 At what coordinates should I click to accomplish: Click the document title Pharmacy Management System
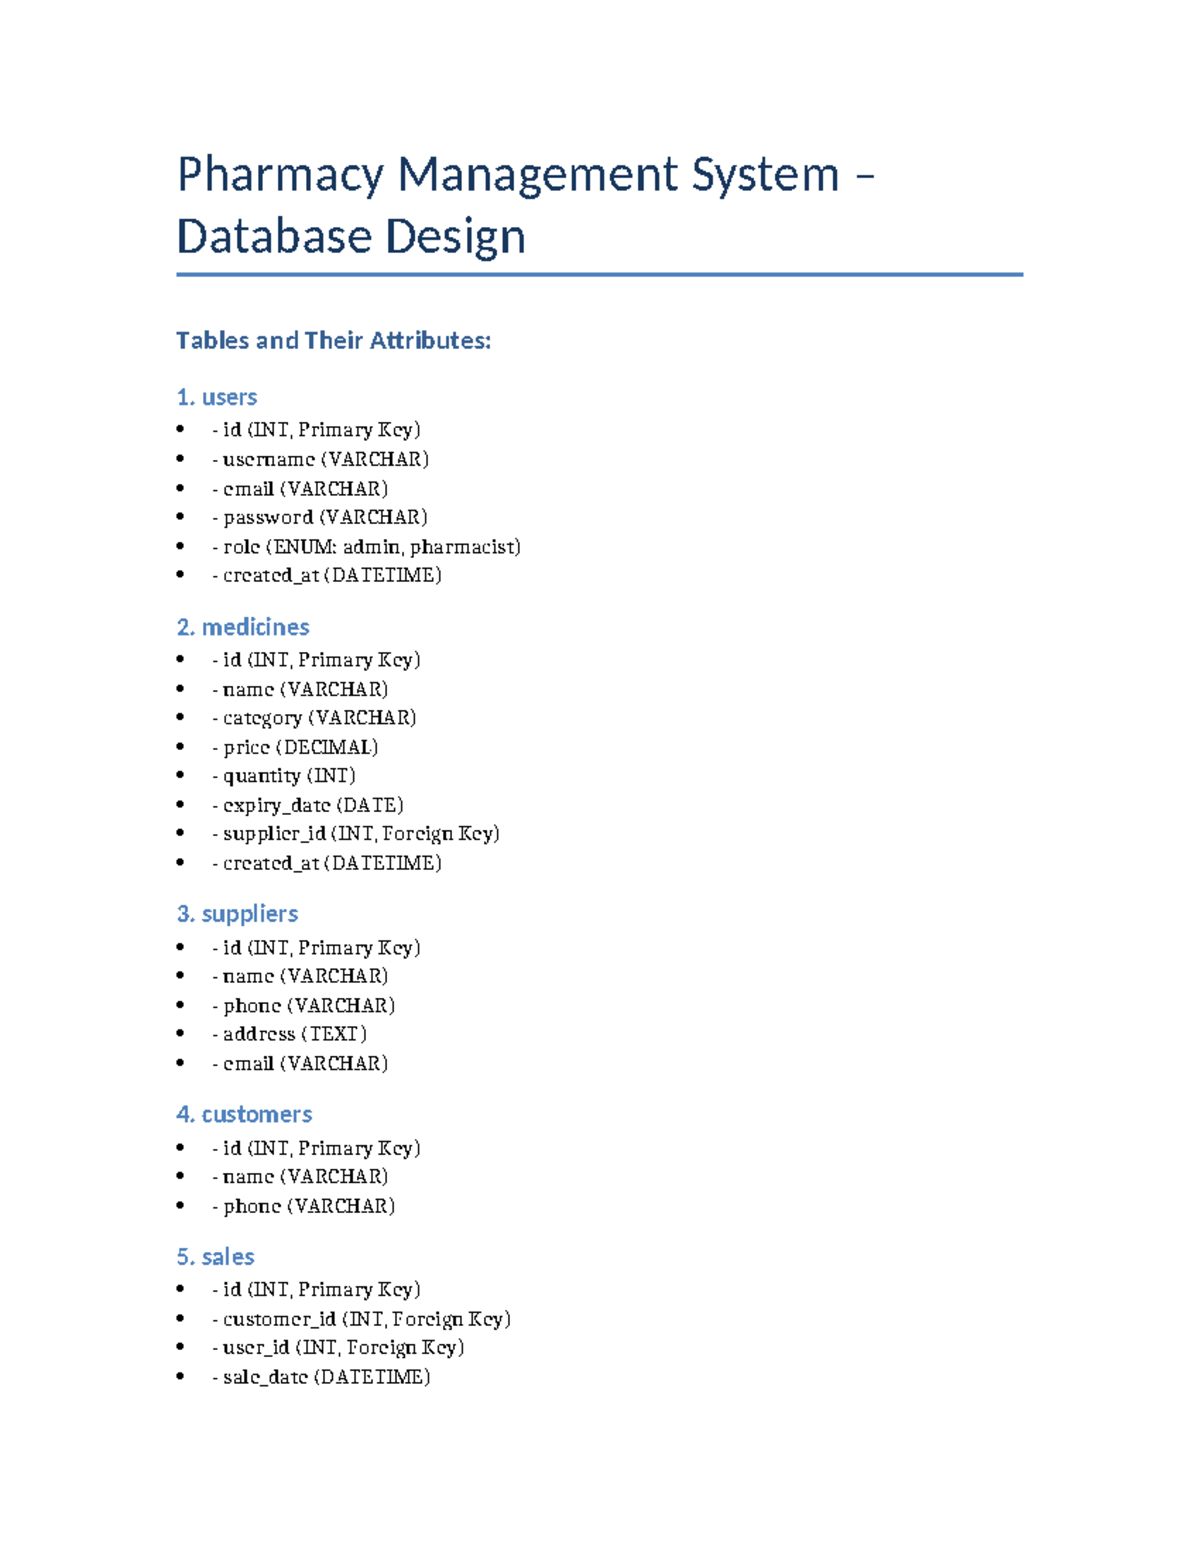(x=520, y=175)
